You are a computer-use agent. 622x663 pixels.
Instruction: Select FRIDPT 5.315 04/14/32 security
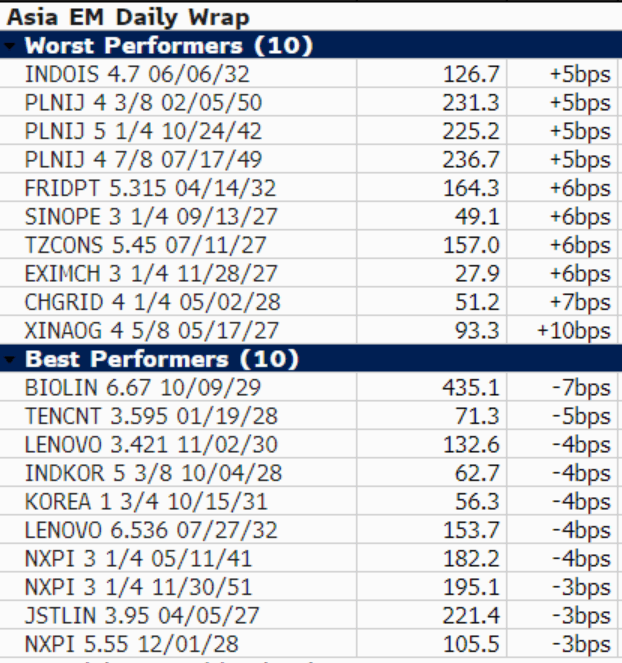pyautogui.click(x=150, y=188)
